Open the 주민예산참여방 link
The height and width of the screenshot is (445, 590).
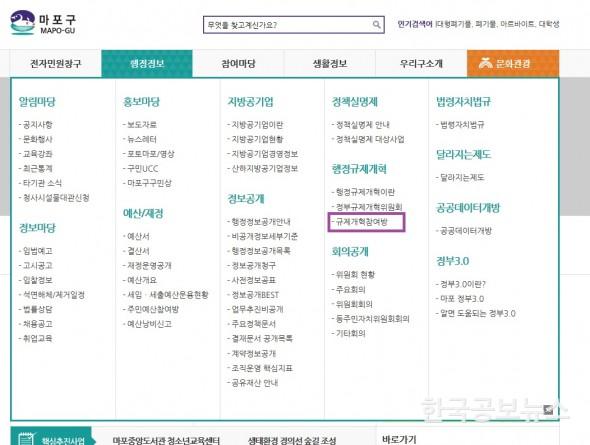click(x=153, y=309)
